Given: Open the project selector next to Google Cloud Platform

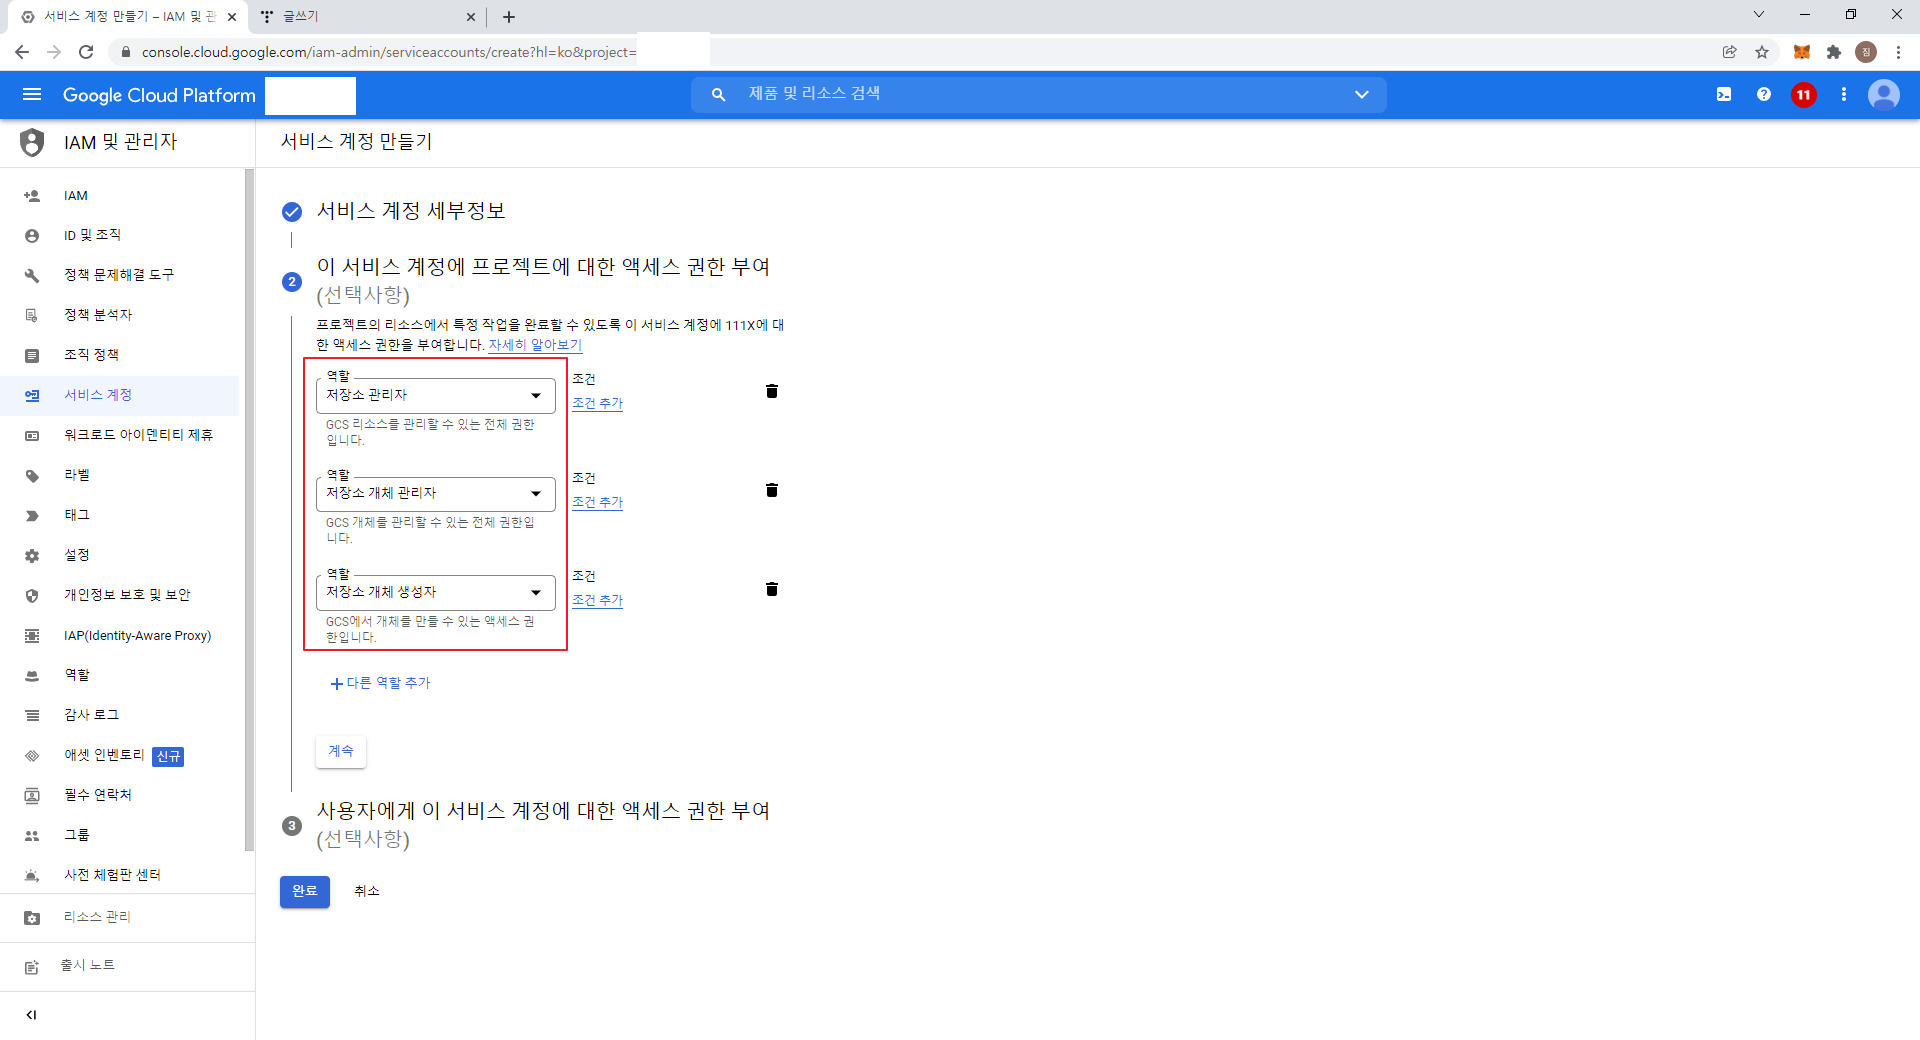Looking at the screenshot, I should coord(311,96).
